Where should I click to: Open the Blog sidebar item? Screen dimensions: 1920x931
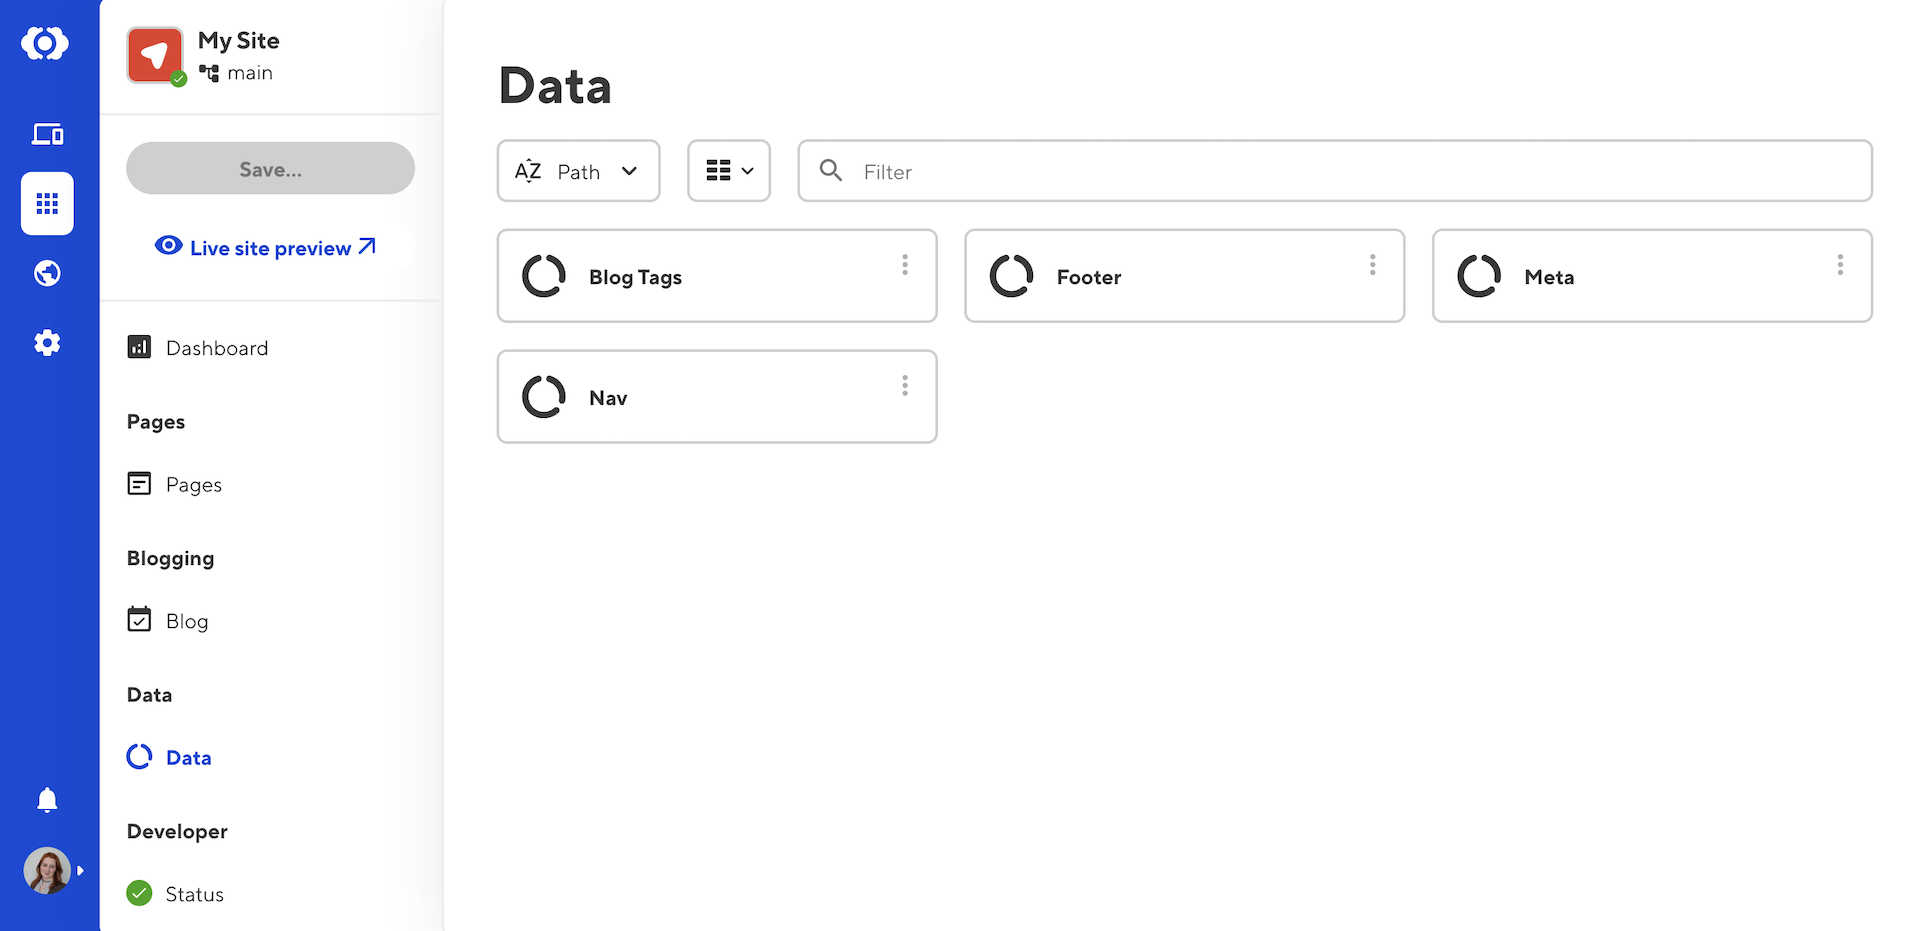coord(186,621)
